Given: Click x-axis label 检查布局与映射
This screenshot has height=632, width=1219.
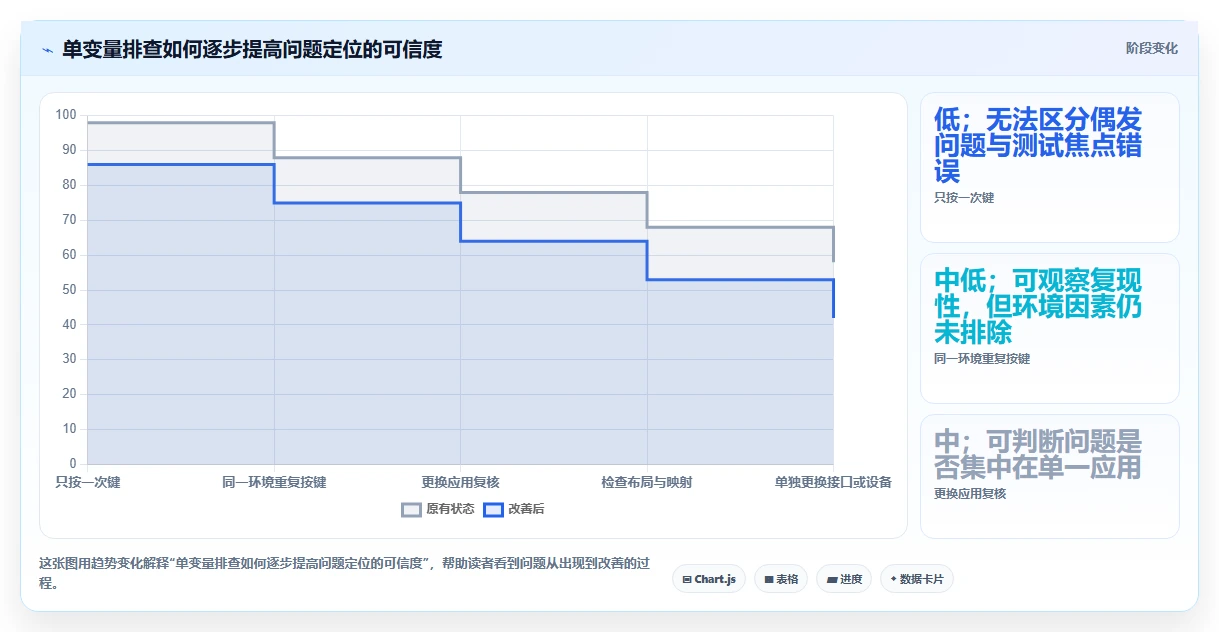Looking at the screenshot, I should click(647, 482).
